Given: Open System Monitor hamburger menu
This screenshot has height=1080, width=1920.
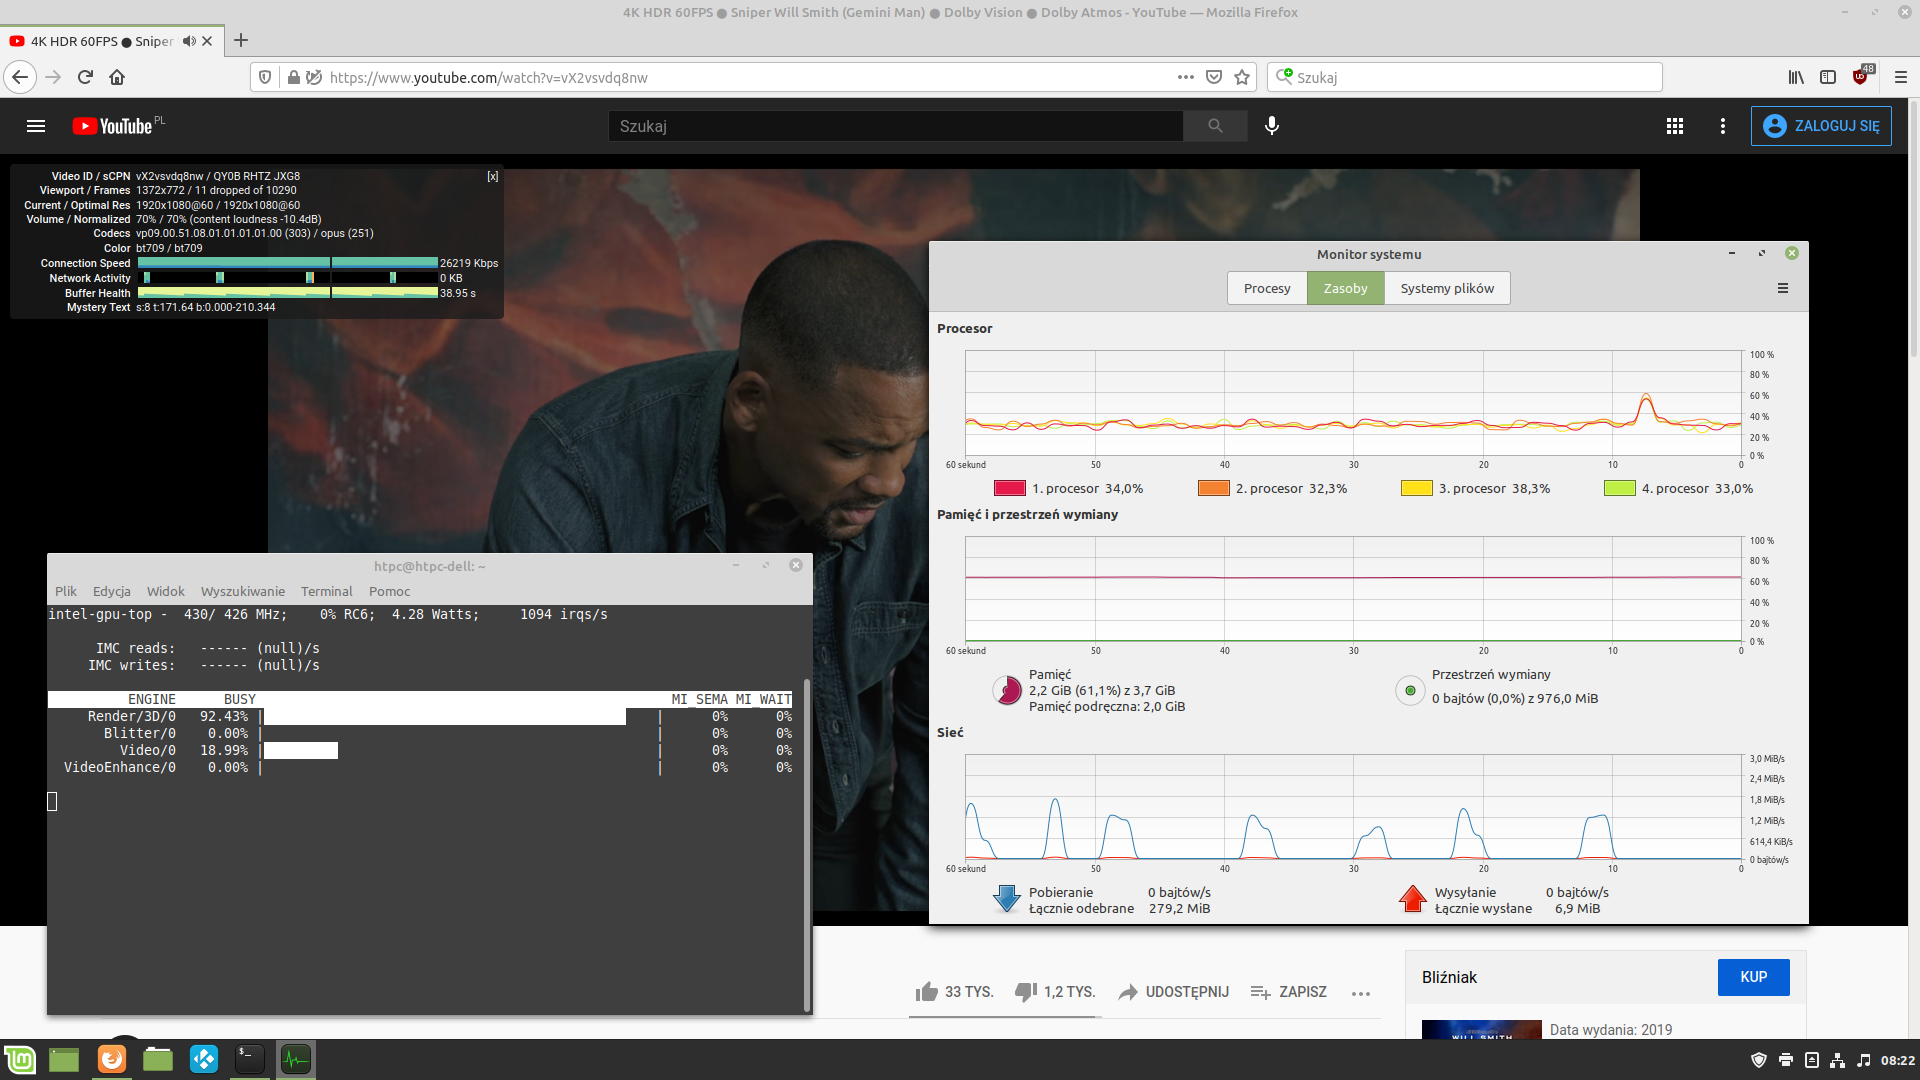Looking at the screenshot, I should [x=1782, y=288].
